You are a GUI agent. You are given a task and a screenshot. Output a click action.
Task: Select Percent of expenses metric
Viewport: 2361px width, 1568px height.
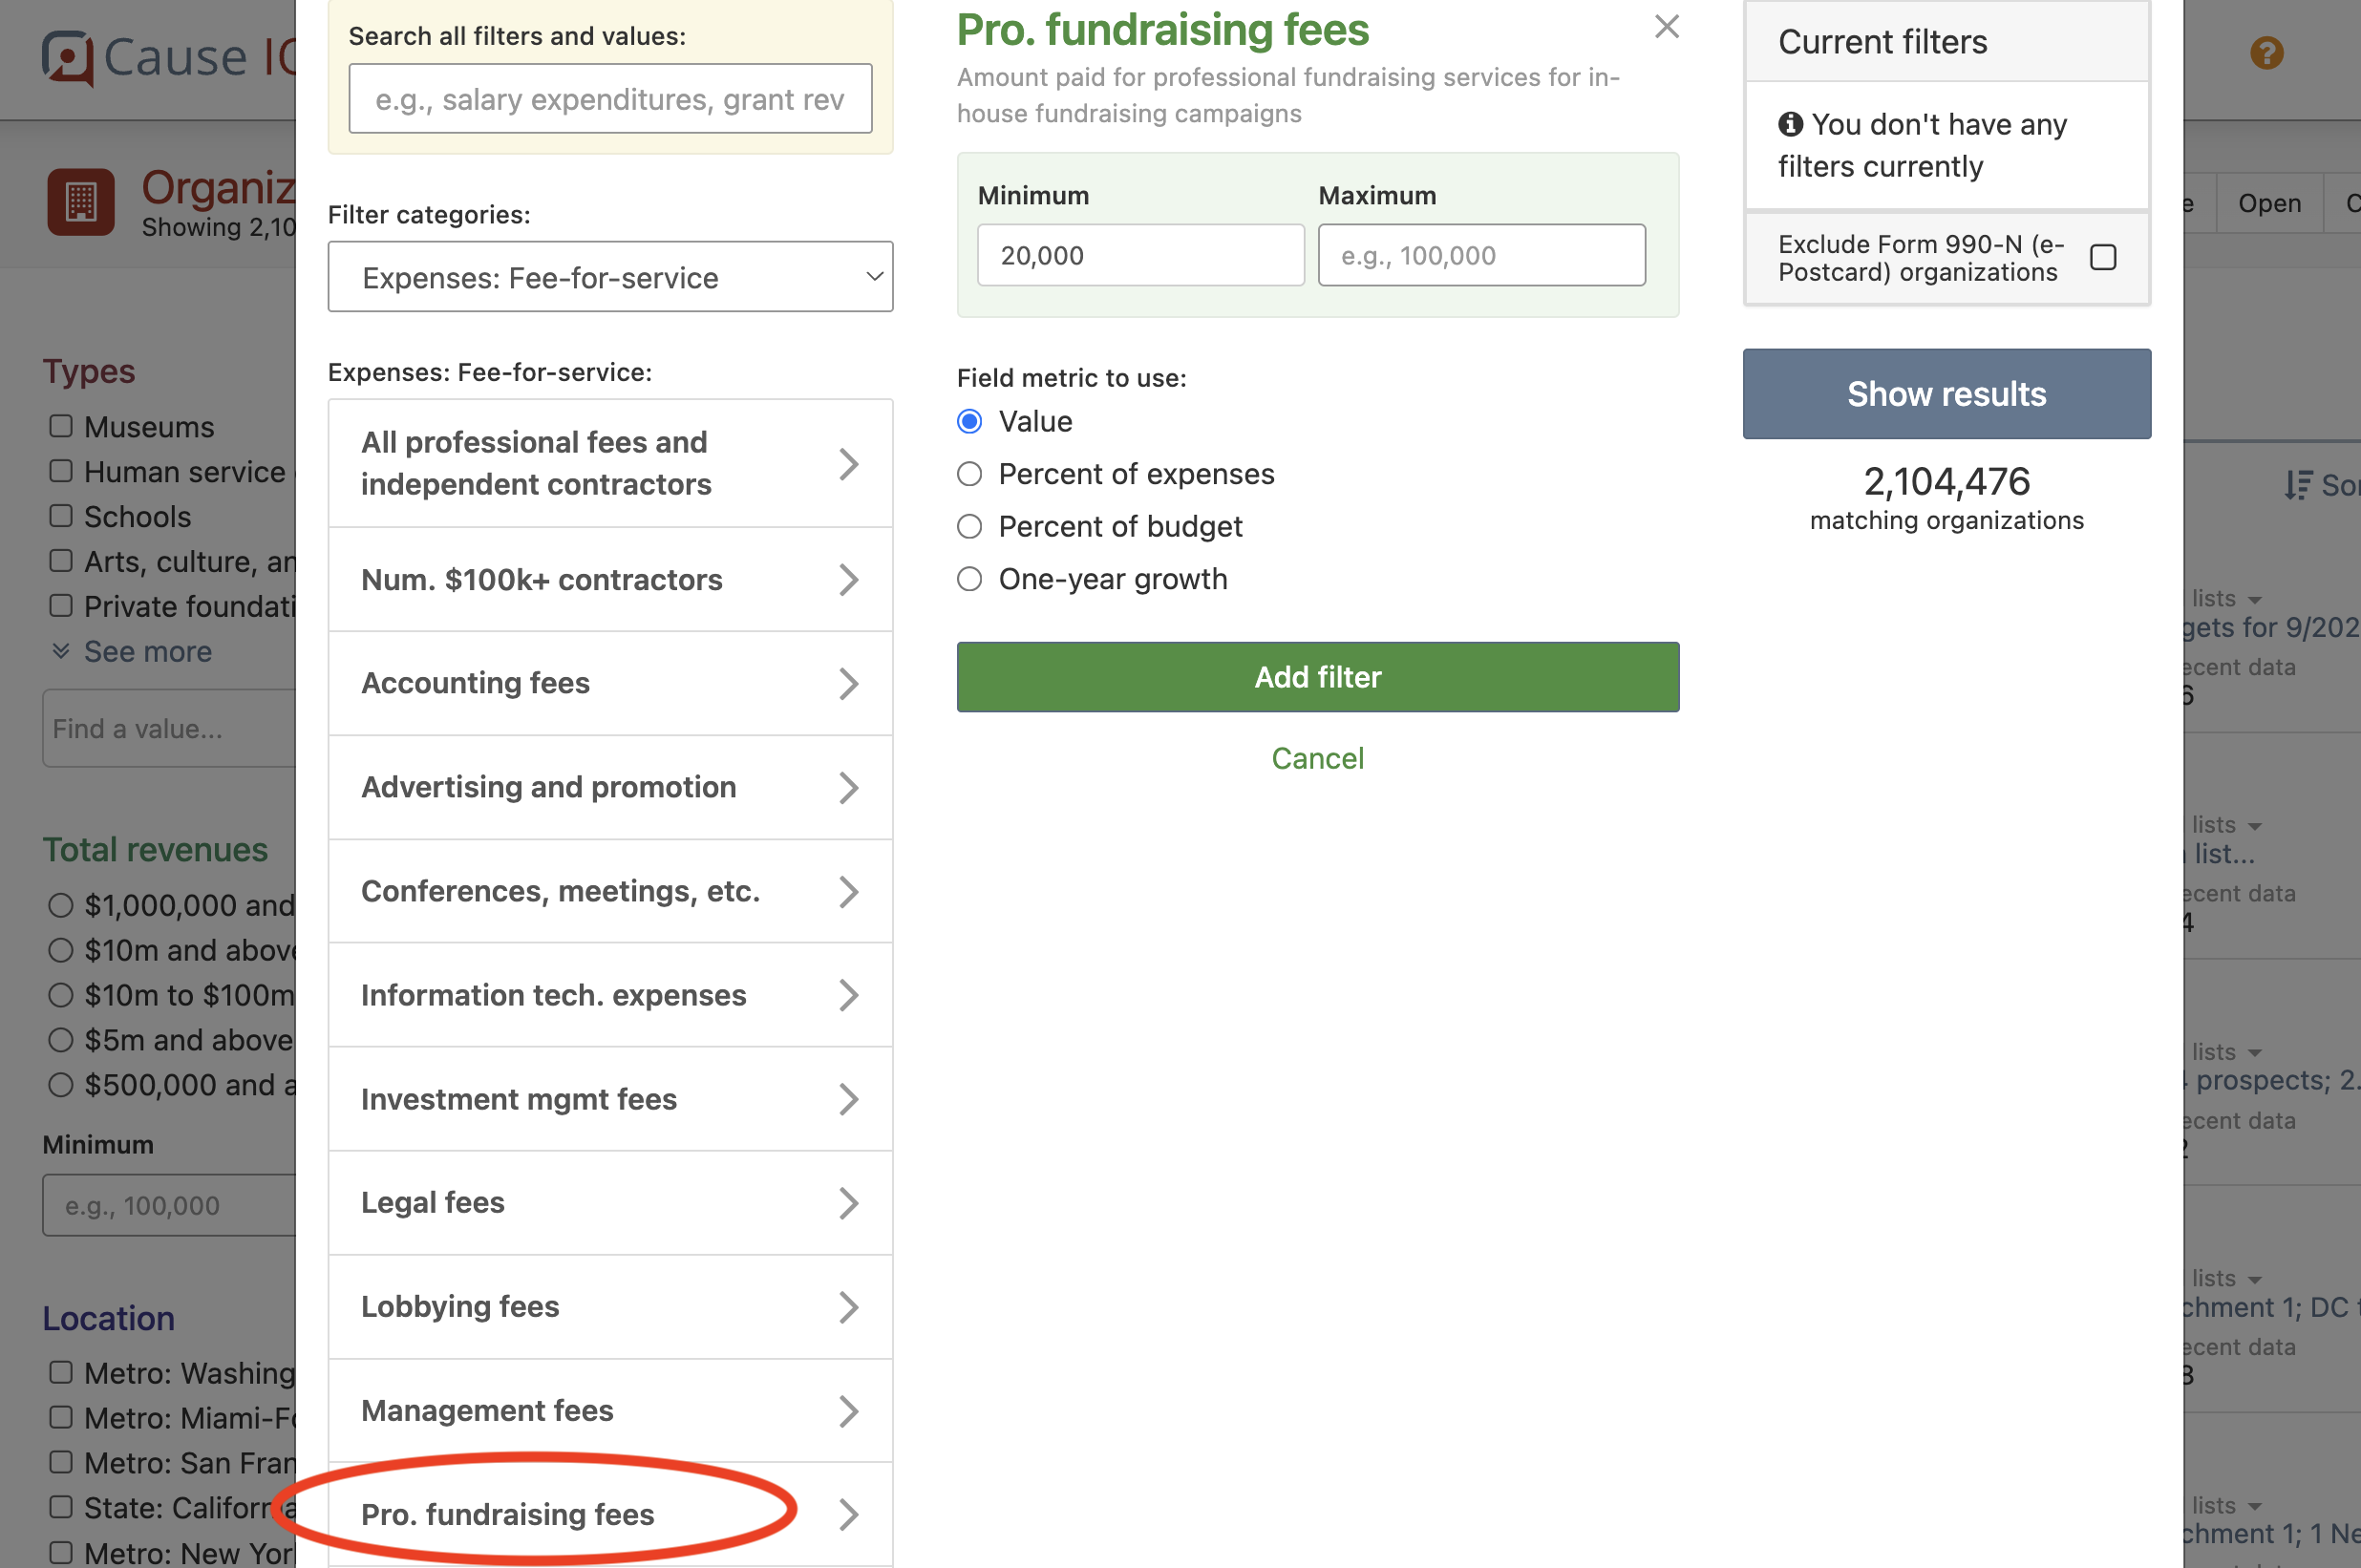pyautogui.click(x=968, y=473)
